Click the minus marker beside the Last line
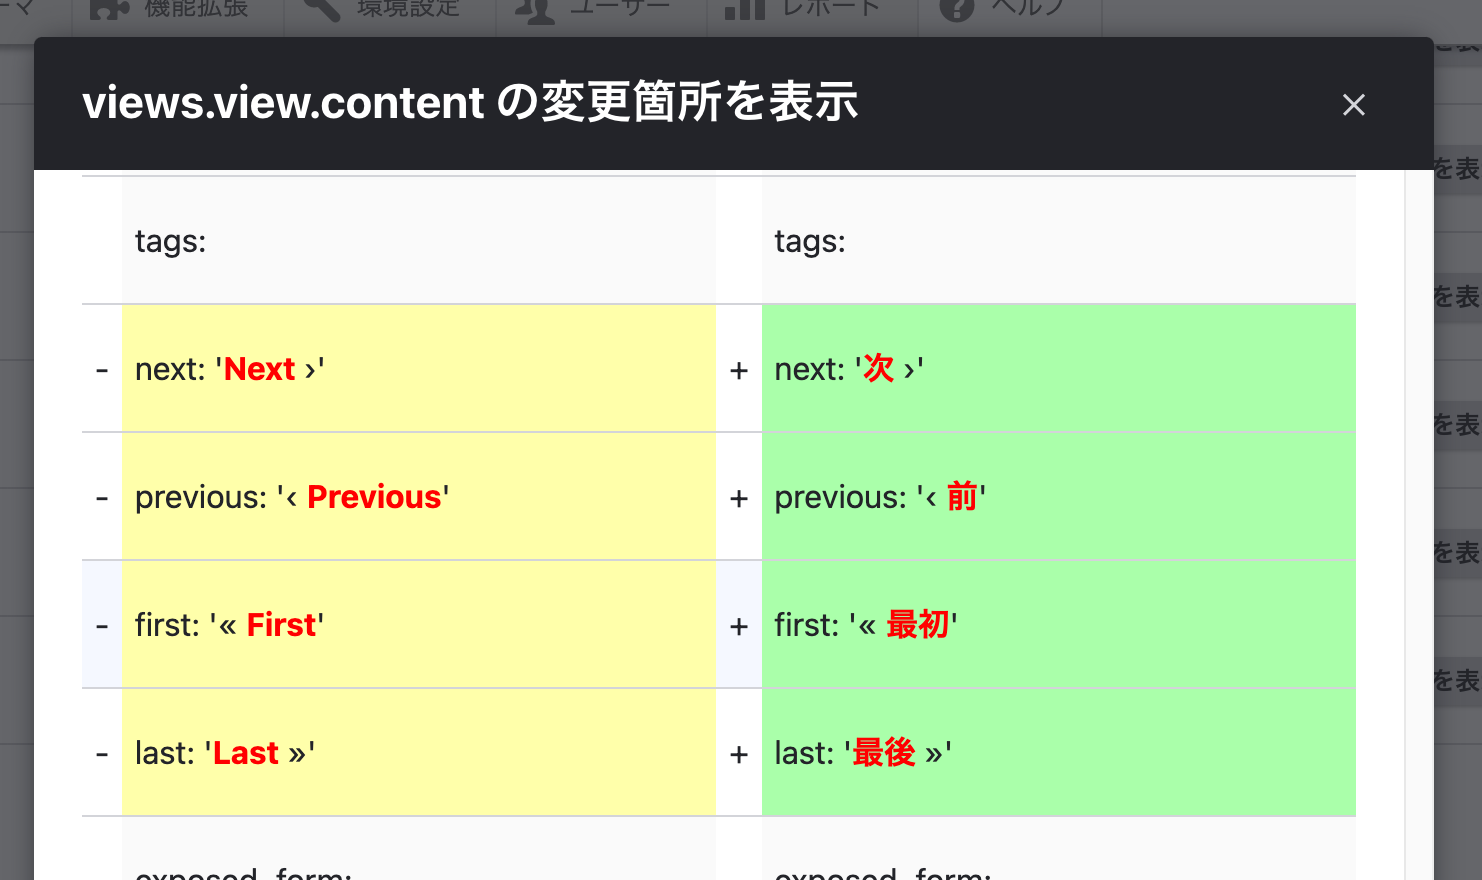Image resolution: width=1482 pixels, height=880 pixels. [102, 754]
